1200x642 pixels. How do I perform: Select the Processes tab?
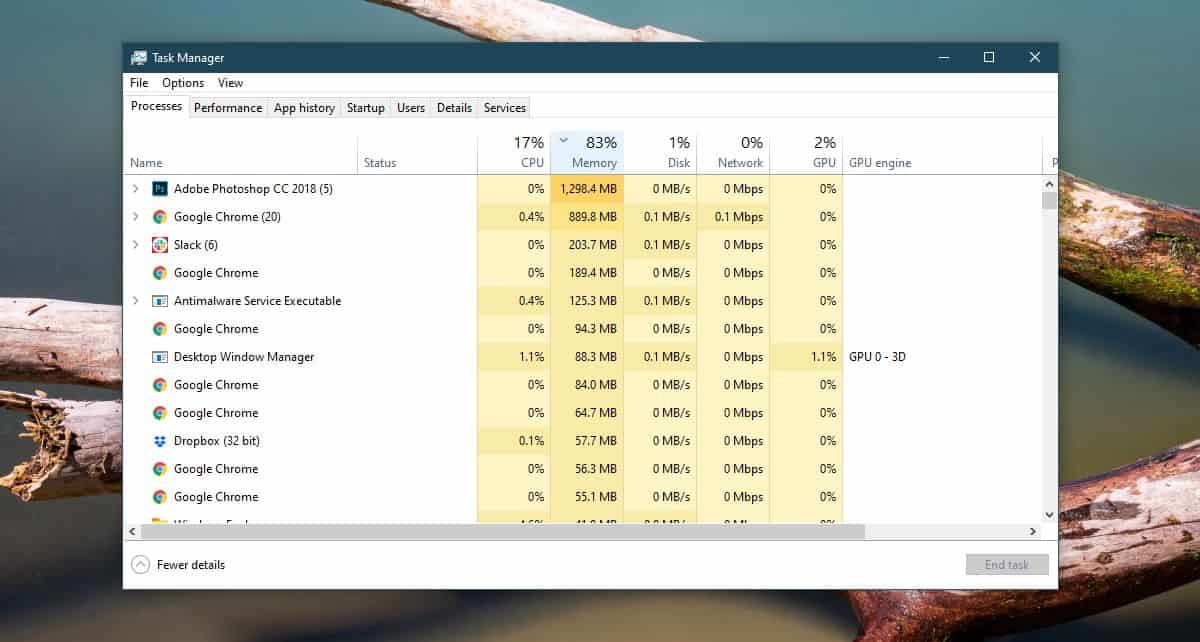coord(156,107)
